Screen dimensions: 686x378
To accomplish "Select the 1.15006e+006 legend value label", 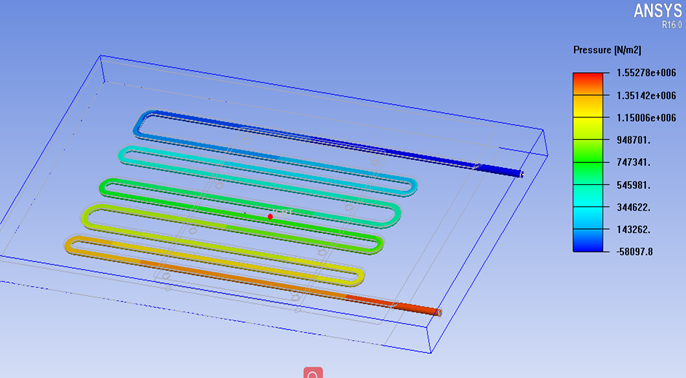I will pos(646,118).
